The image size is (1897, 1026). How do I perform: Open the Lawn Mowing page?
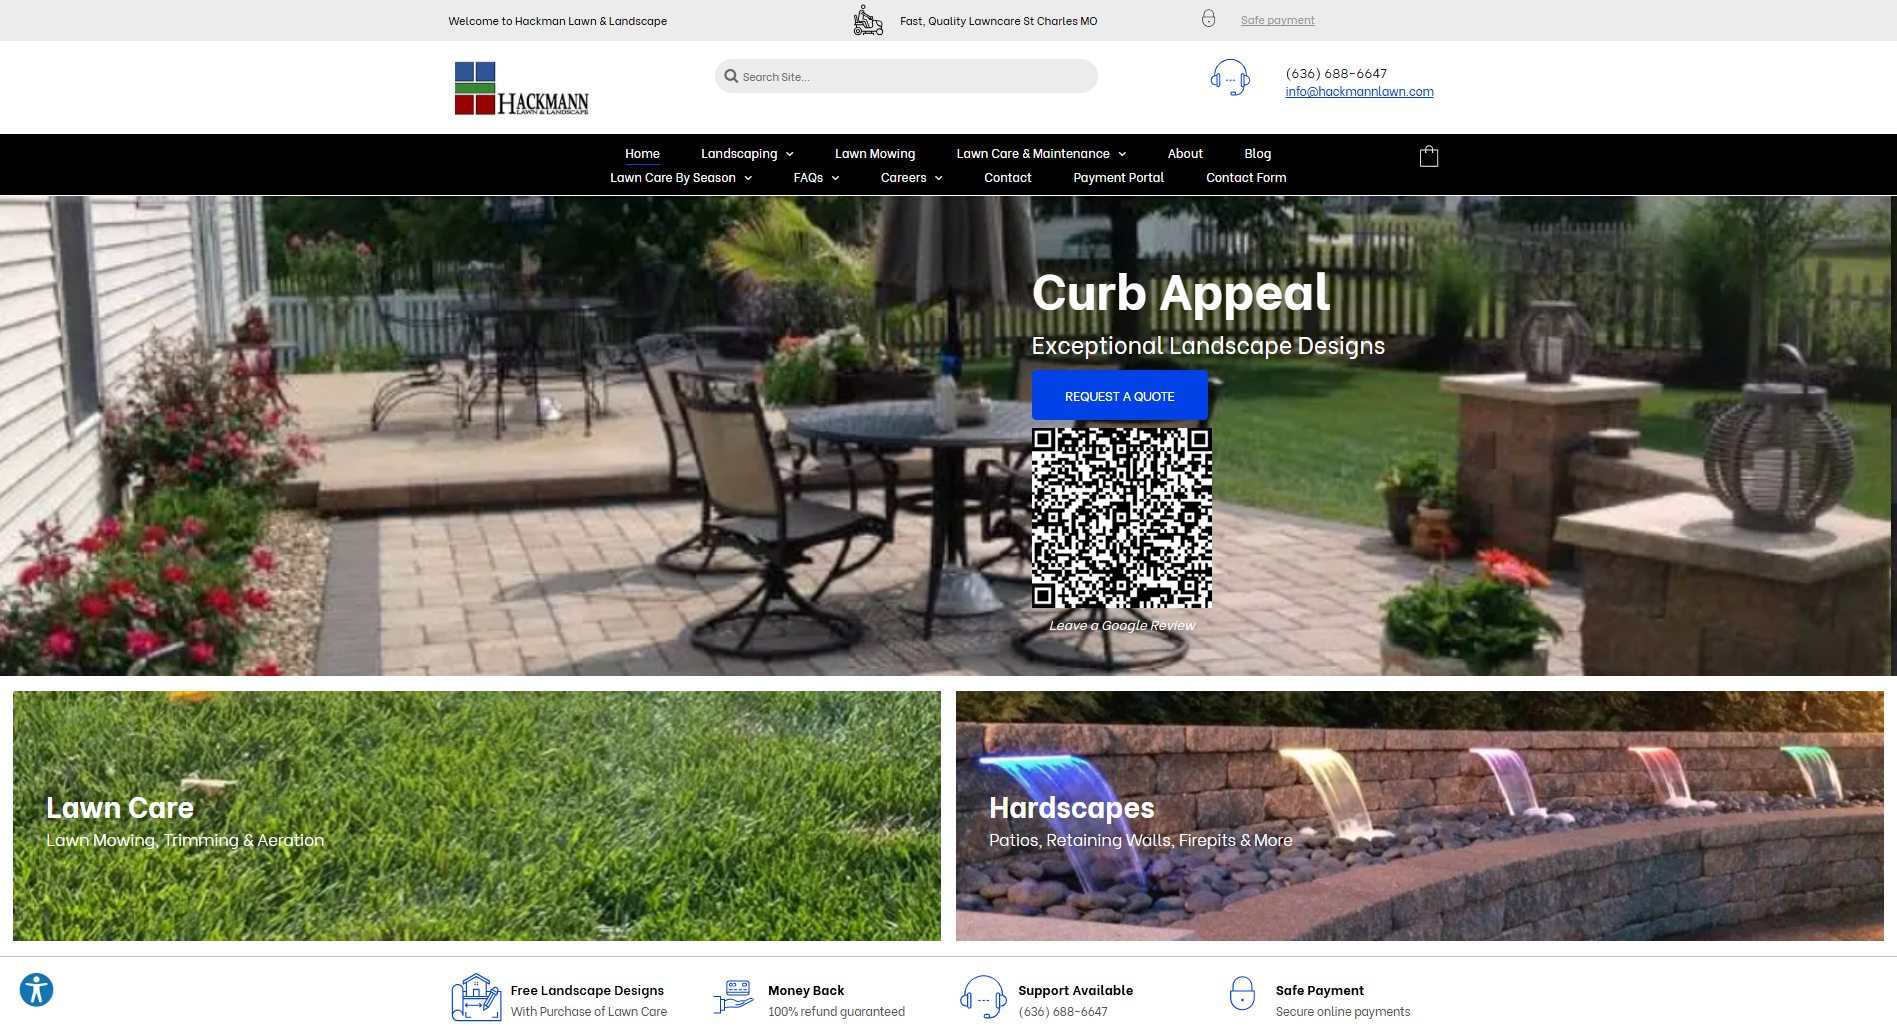click(875, 154)
